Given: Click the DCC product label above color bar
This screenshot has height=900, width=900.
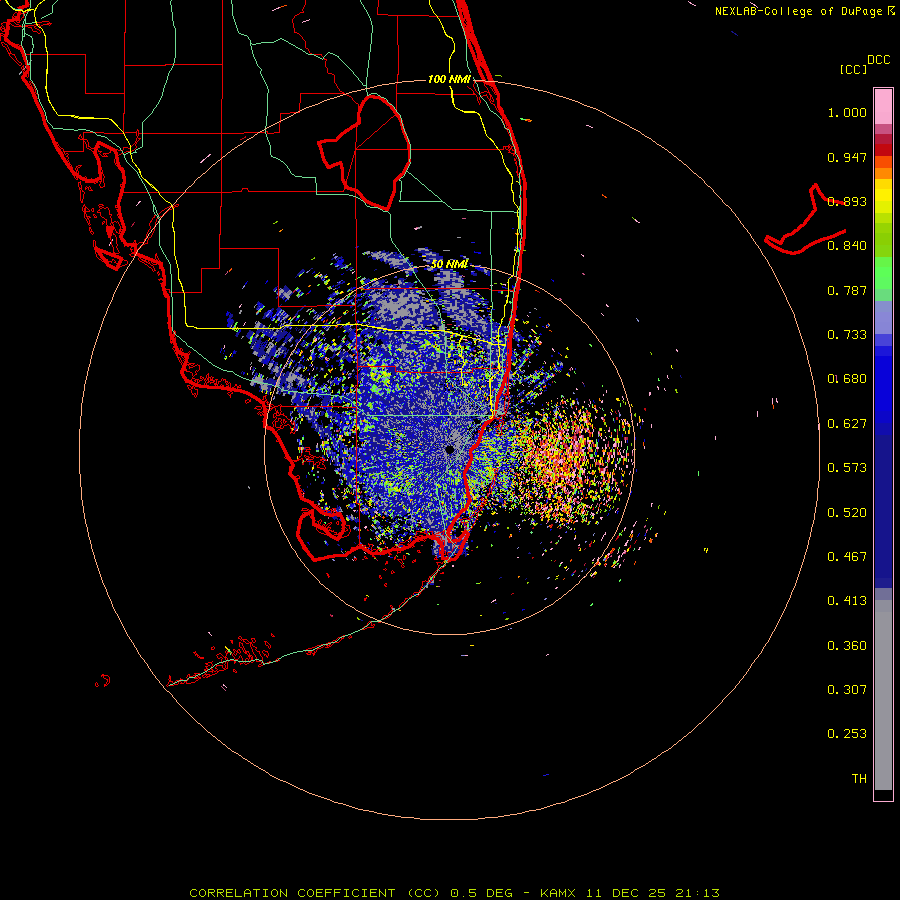Looking at the screenshot, I should pos(878,60).
